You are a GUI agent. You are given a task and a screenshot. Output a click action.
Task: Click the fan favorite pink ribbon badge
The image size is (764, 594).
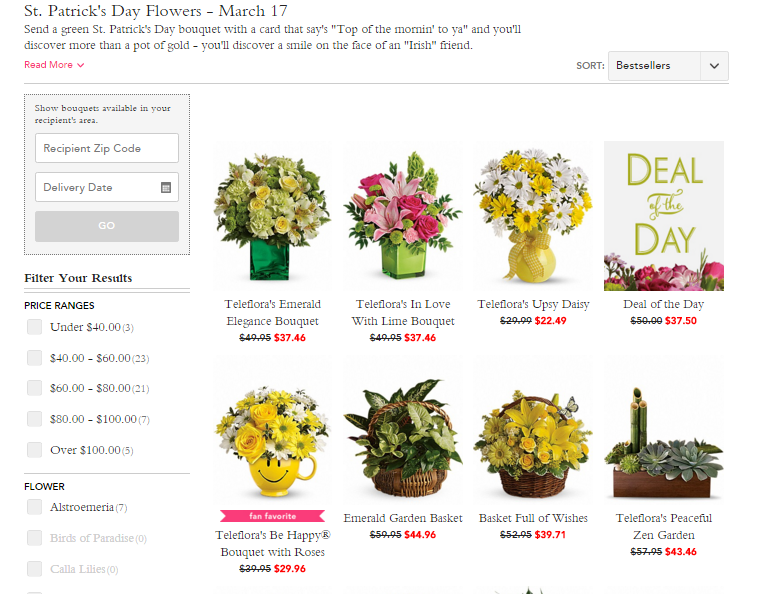pyautogui.click(x=272, y=516)
